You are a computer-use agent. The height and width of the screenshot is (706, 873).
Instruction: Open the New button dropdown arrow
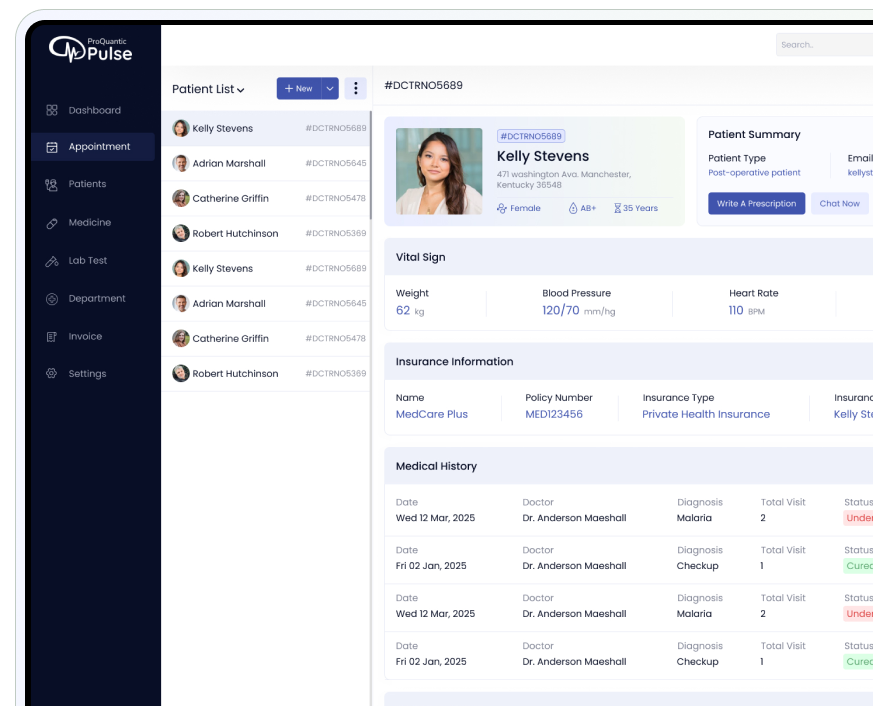tap(330, 89)
